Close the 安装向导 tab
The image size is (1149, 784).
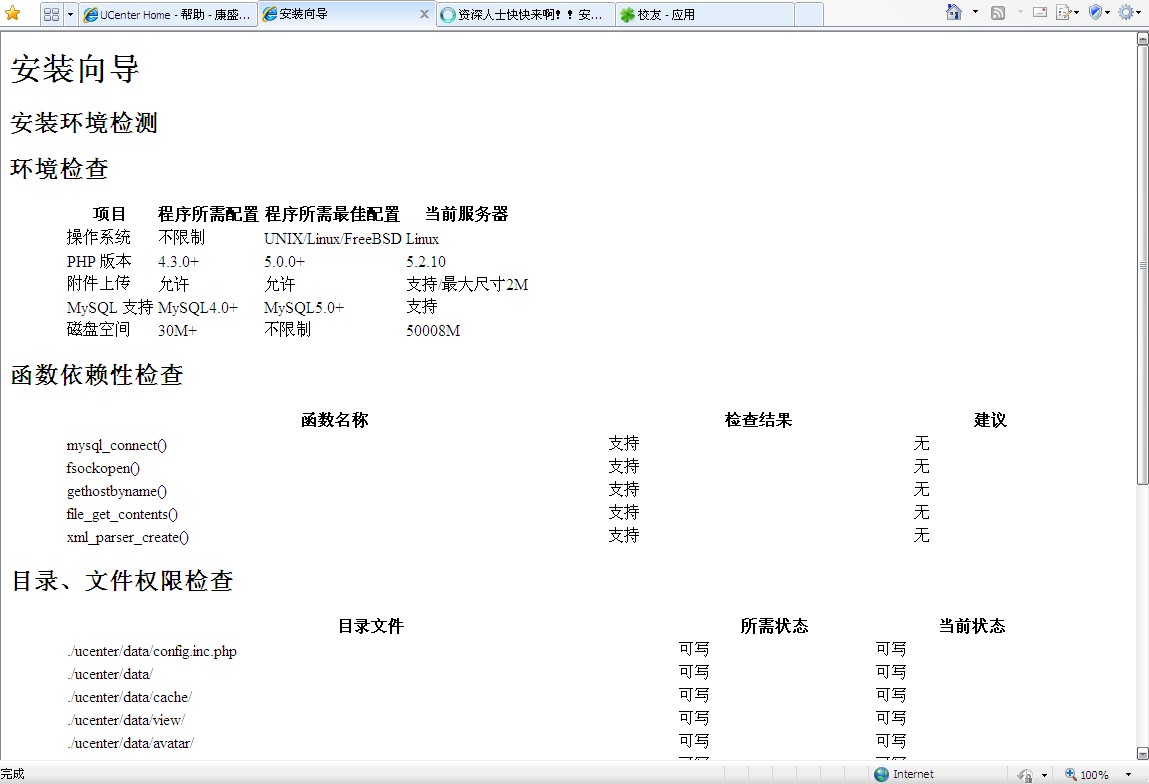click(424, 14)
